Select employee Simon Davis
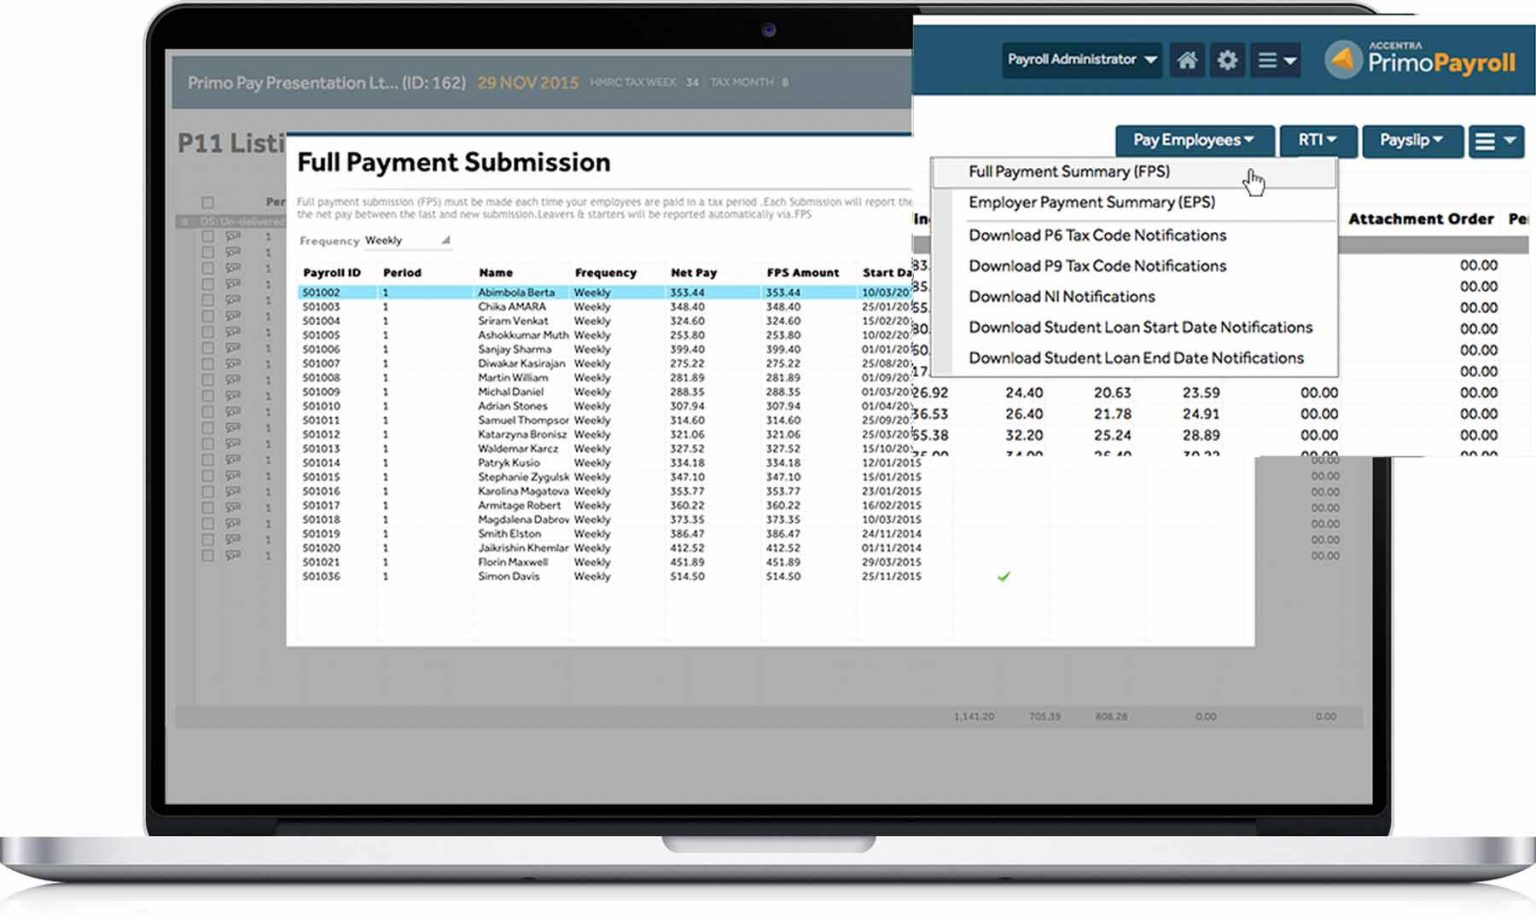1536x917 pixels. [508, 576]
